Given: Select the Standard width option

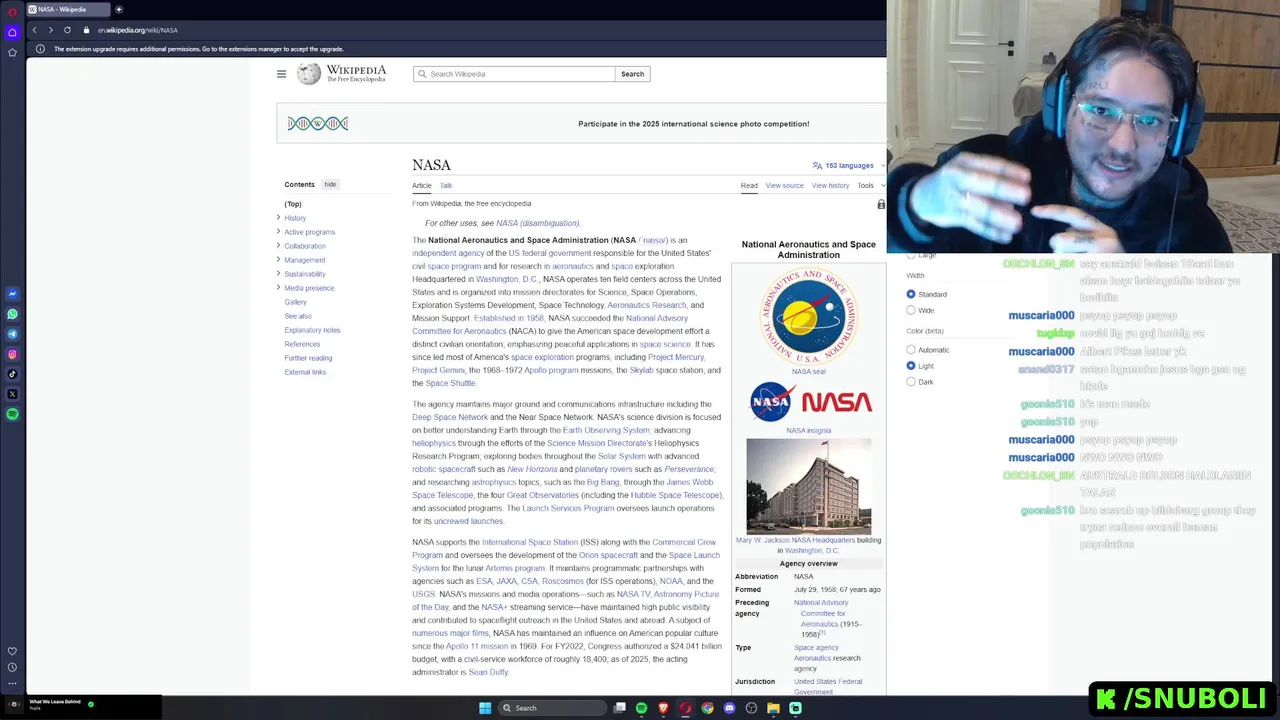Looking at the screenshot, I should [x=911, y=294].
